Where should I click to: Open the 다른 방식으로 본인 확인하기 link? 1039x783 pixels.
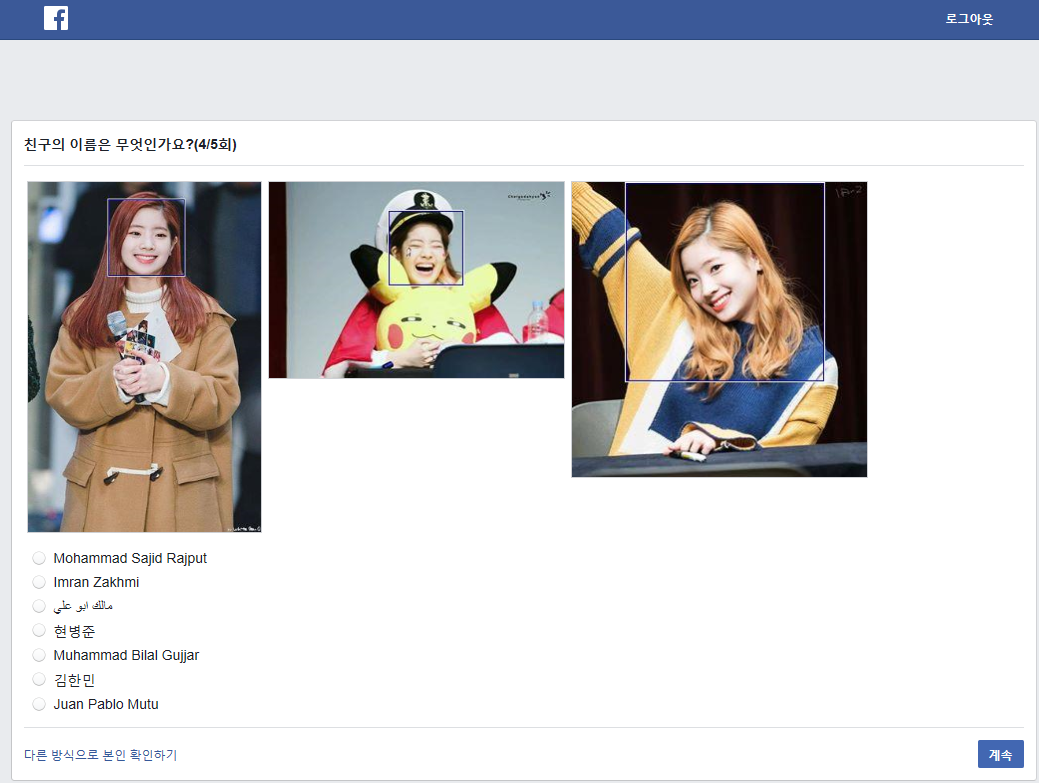tap(100, 755)
